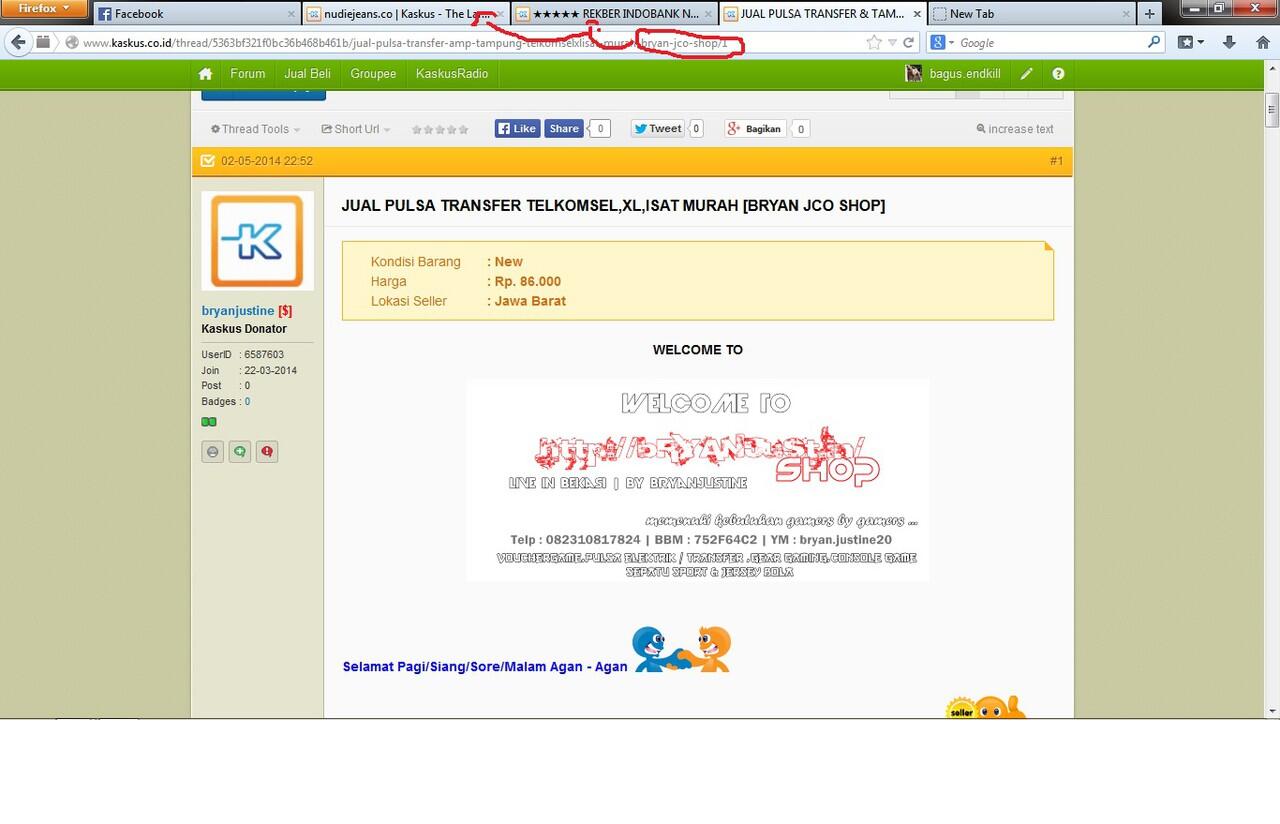This screenshot has height=824, width=1280.
Task: Click the Kaskus Donator title text
Action: (244, 329)
